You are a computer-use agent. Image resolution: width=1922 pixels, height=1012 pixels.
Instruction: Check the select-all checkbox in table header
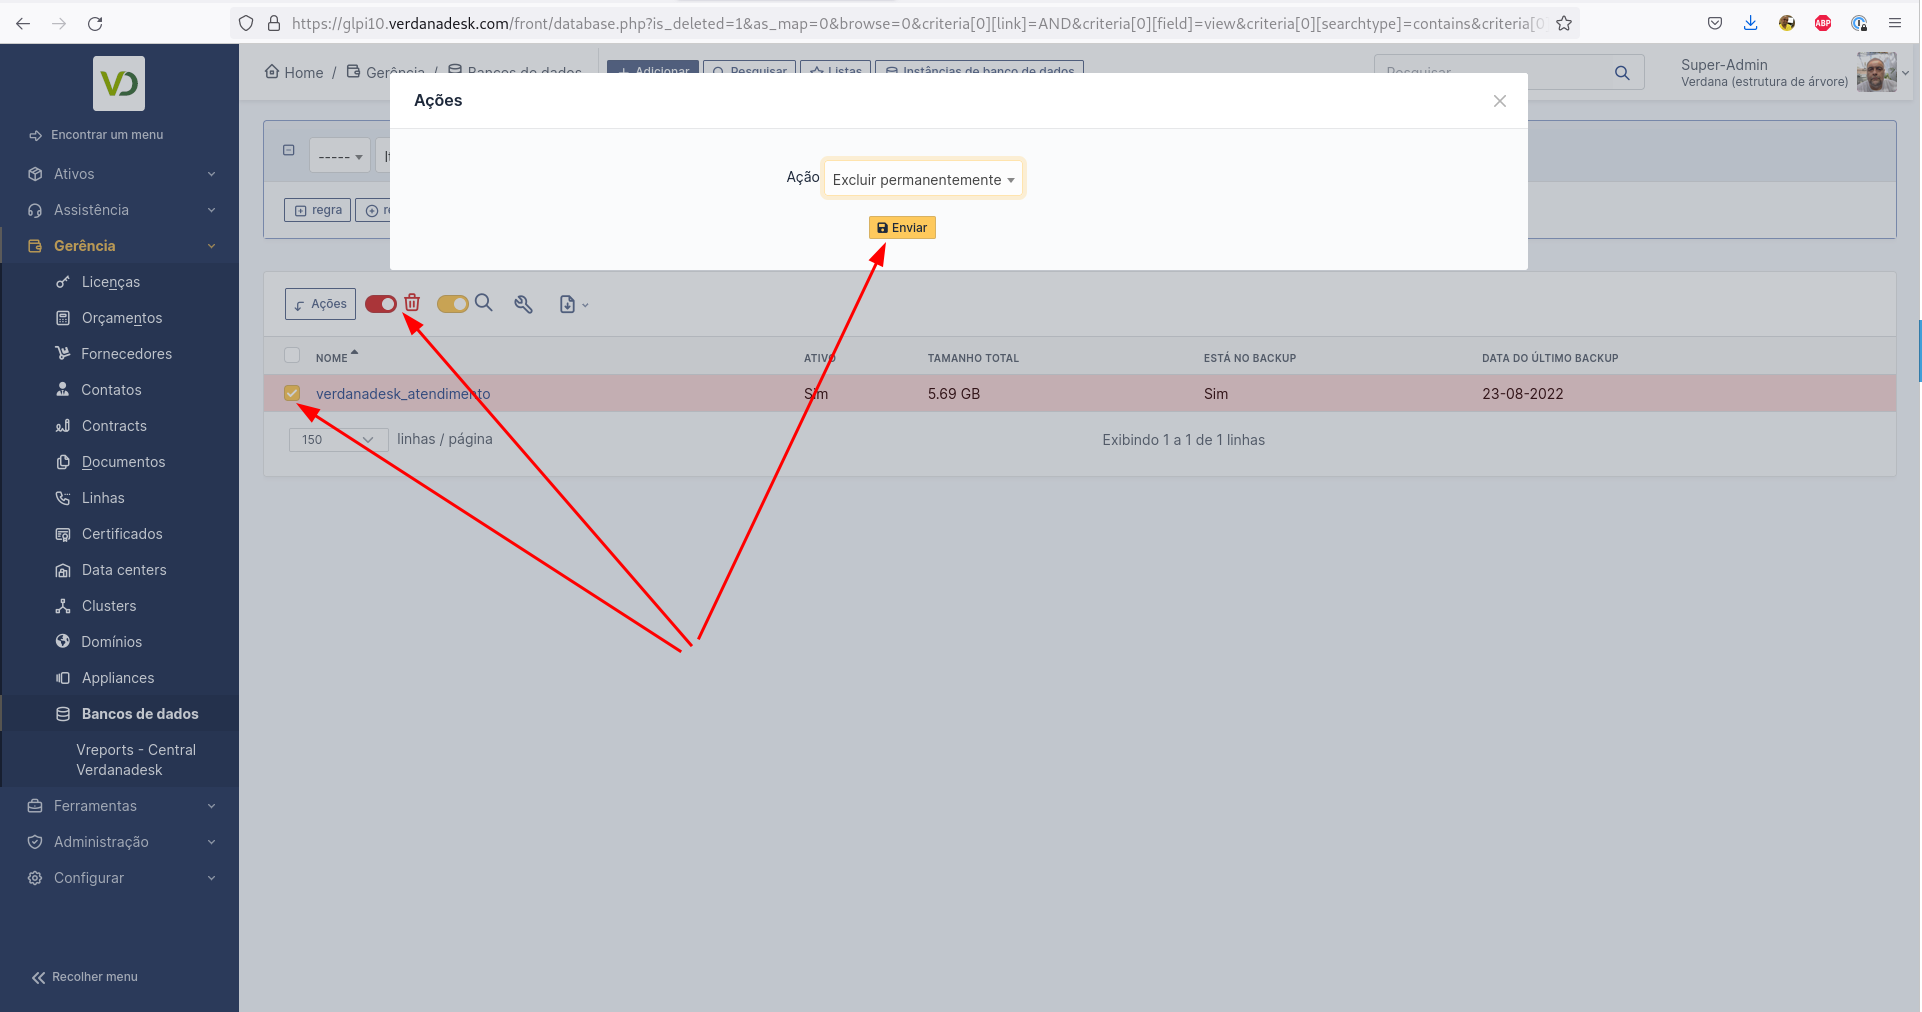292,355
